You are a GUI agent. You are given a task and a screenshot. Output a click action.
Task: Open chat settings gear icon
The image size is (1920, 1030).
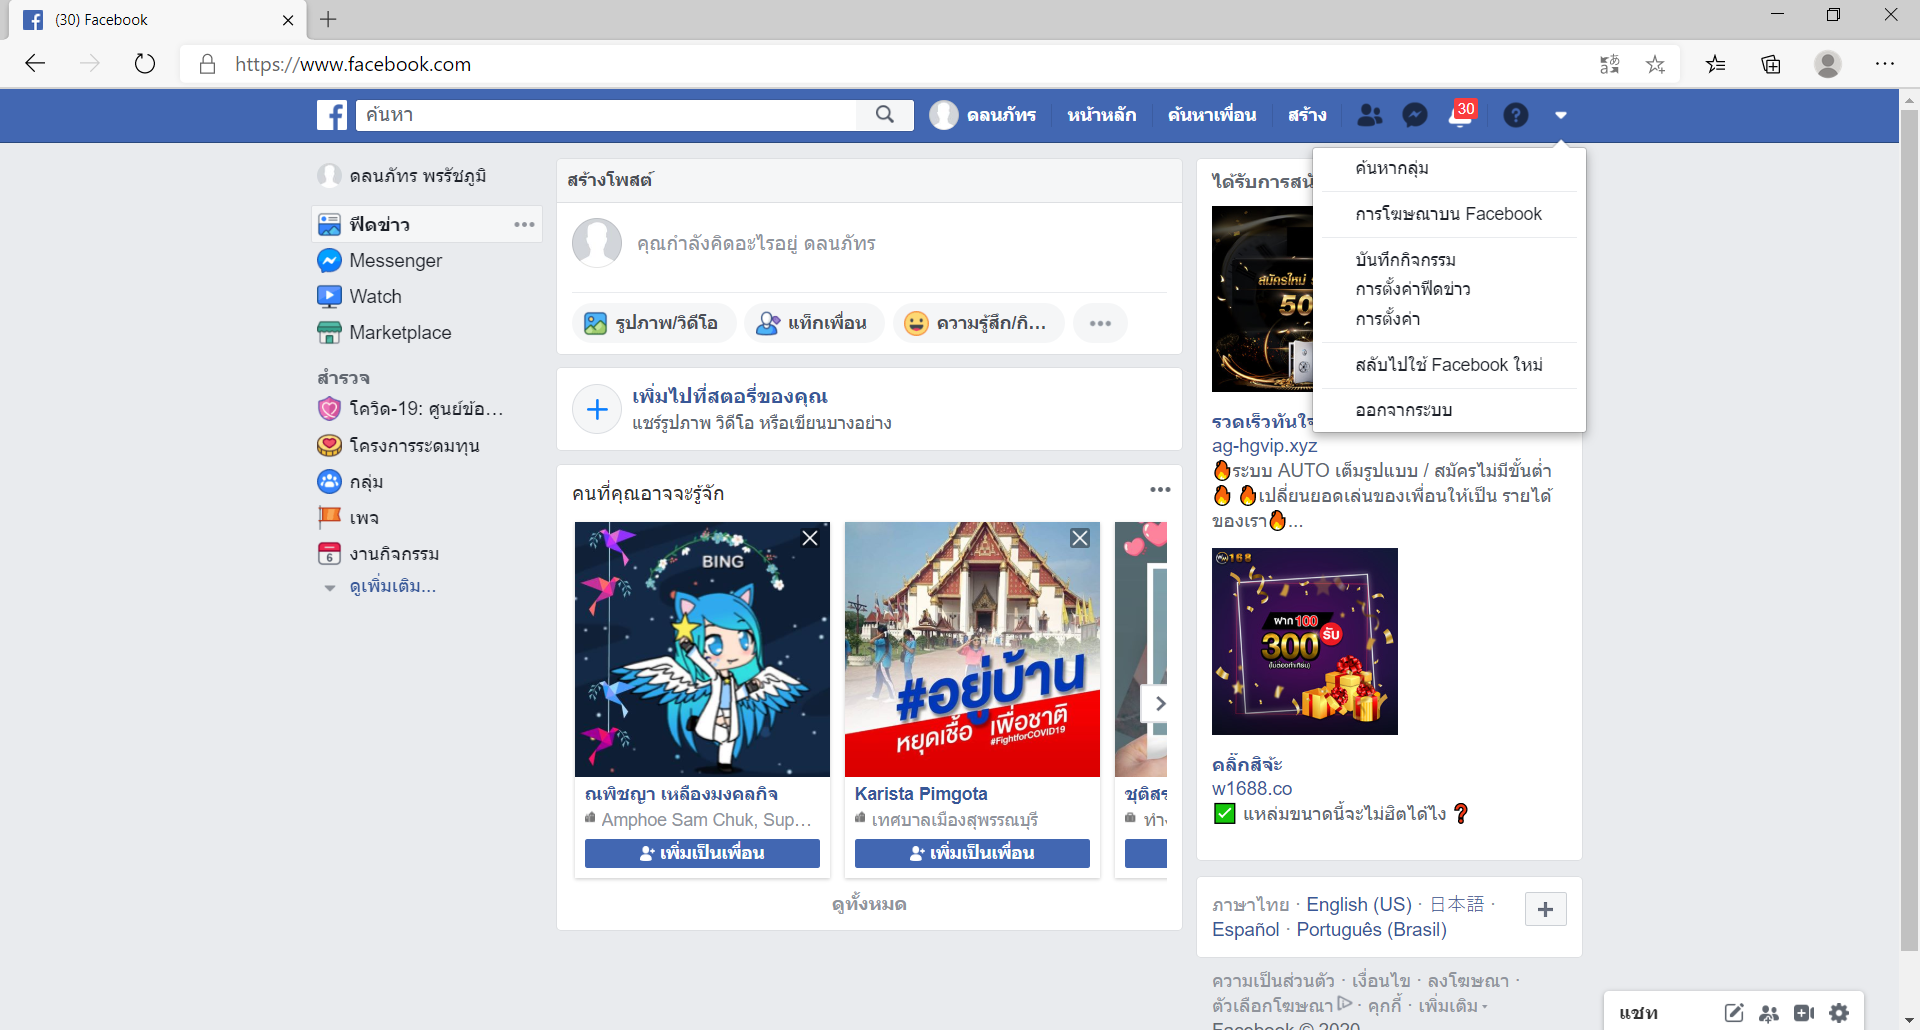pyautogui.click(x=1839, y=1013)
